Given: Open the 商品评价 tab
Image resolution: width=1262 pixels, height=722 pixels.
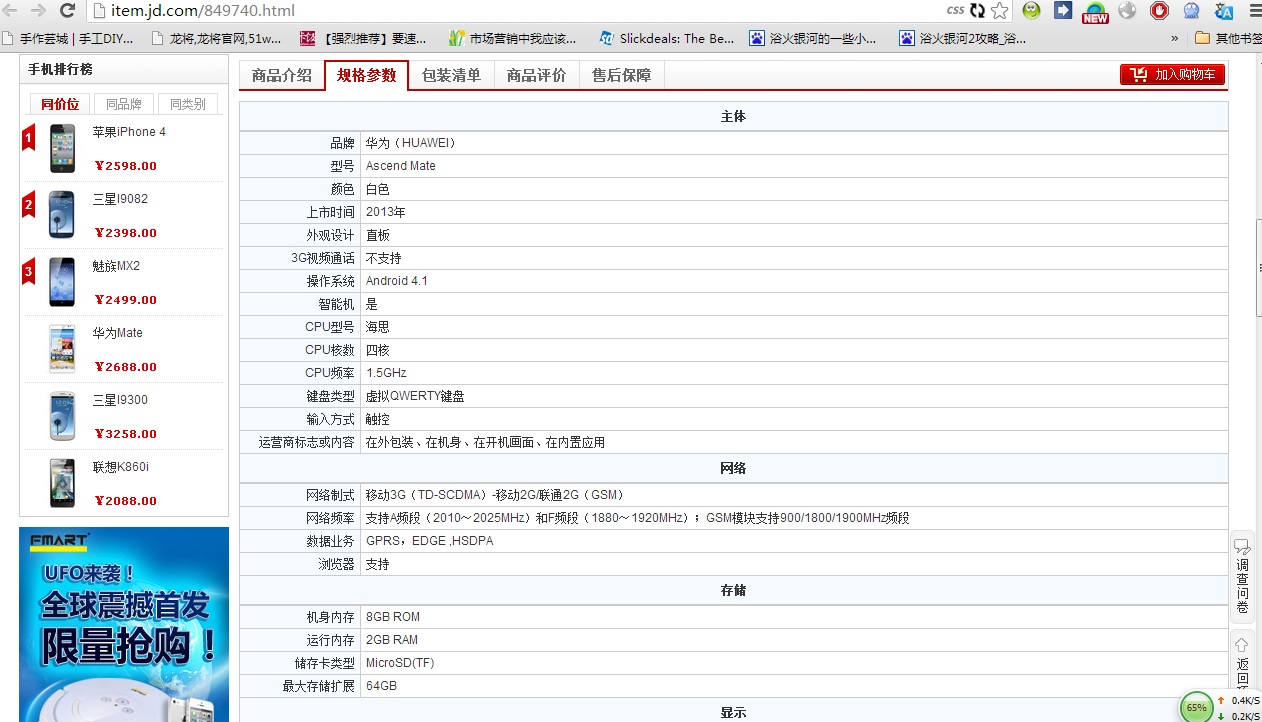Looking at the screenshot, I should [x=537, y=75].
